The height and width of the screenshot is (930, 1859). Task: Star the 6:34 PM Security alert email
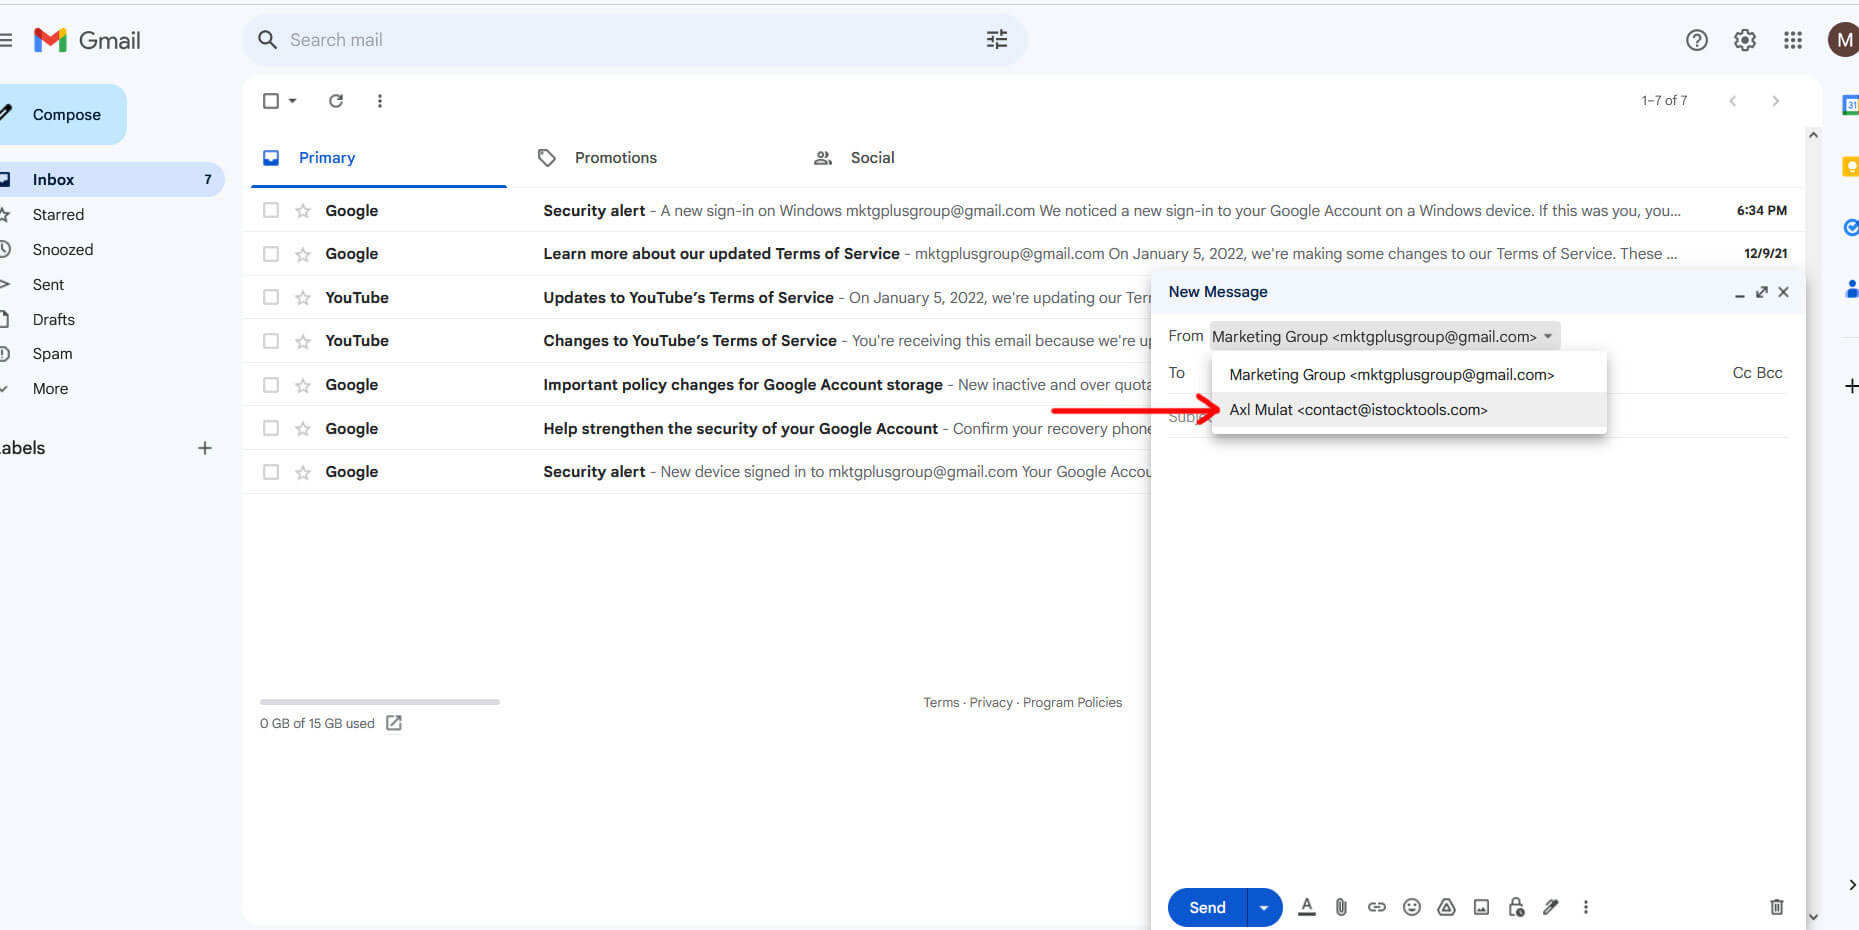pos(303,210)
